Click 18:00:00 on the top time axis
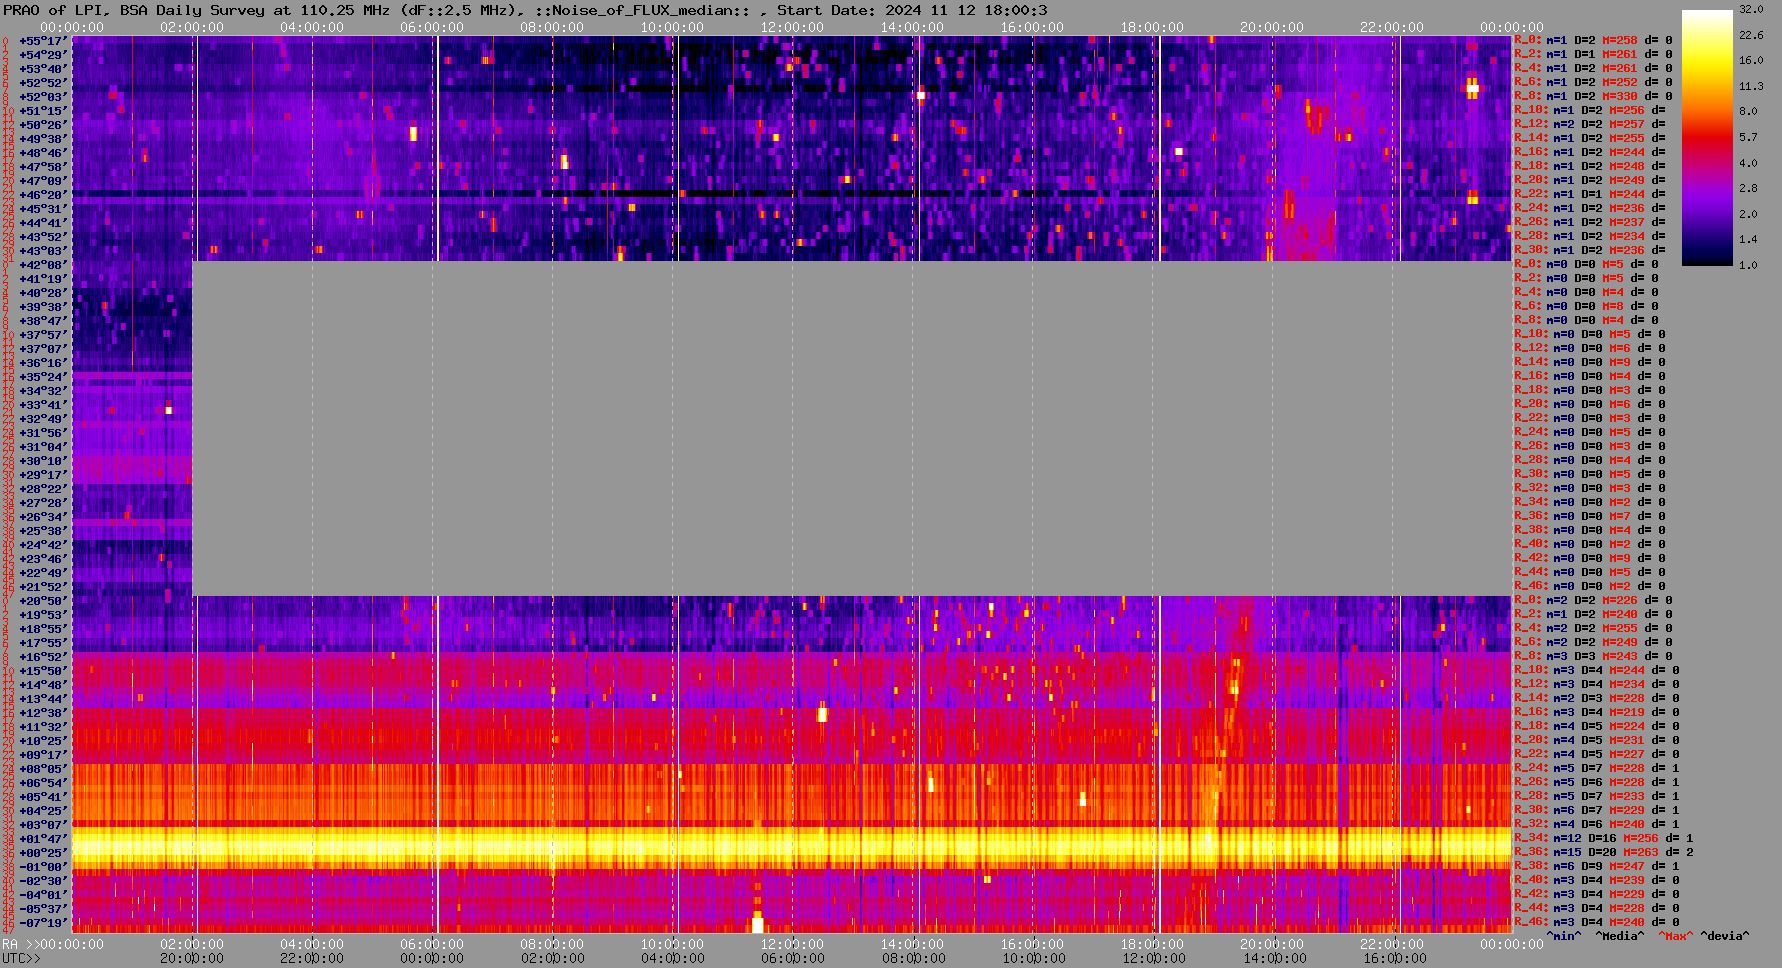The image size is (1782, 968). point(1152,27)
